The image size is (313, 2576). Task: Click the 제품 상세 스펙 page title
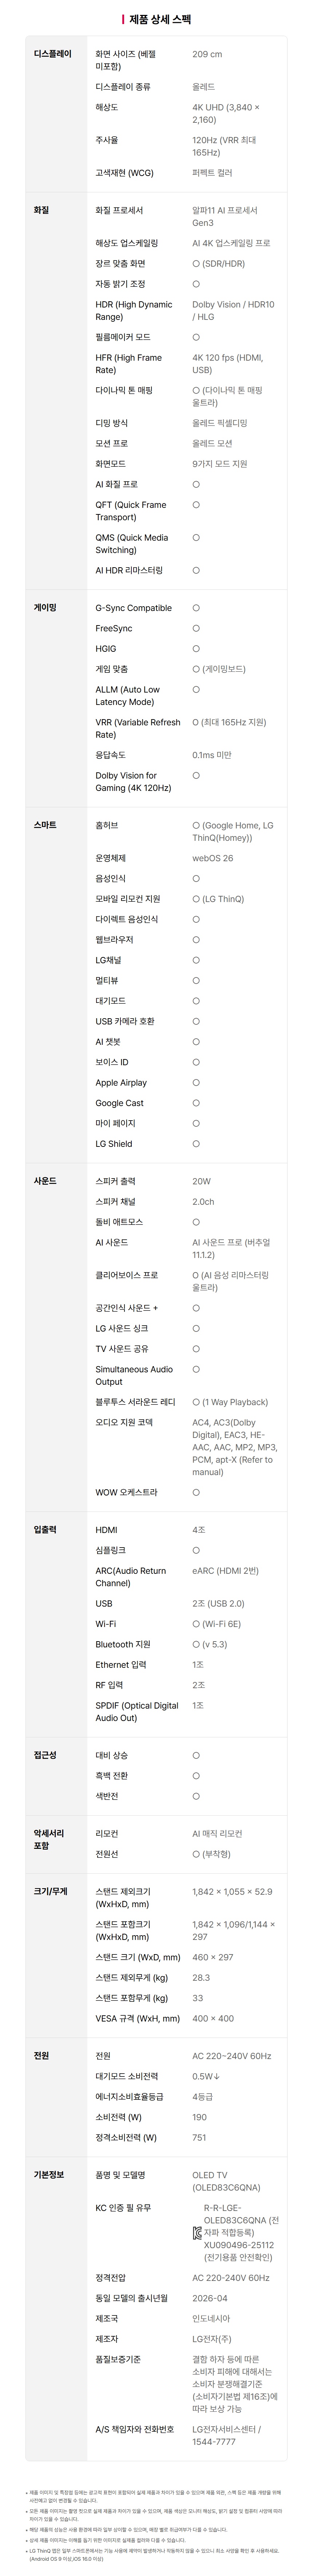pos(160,19)
